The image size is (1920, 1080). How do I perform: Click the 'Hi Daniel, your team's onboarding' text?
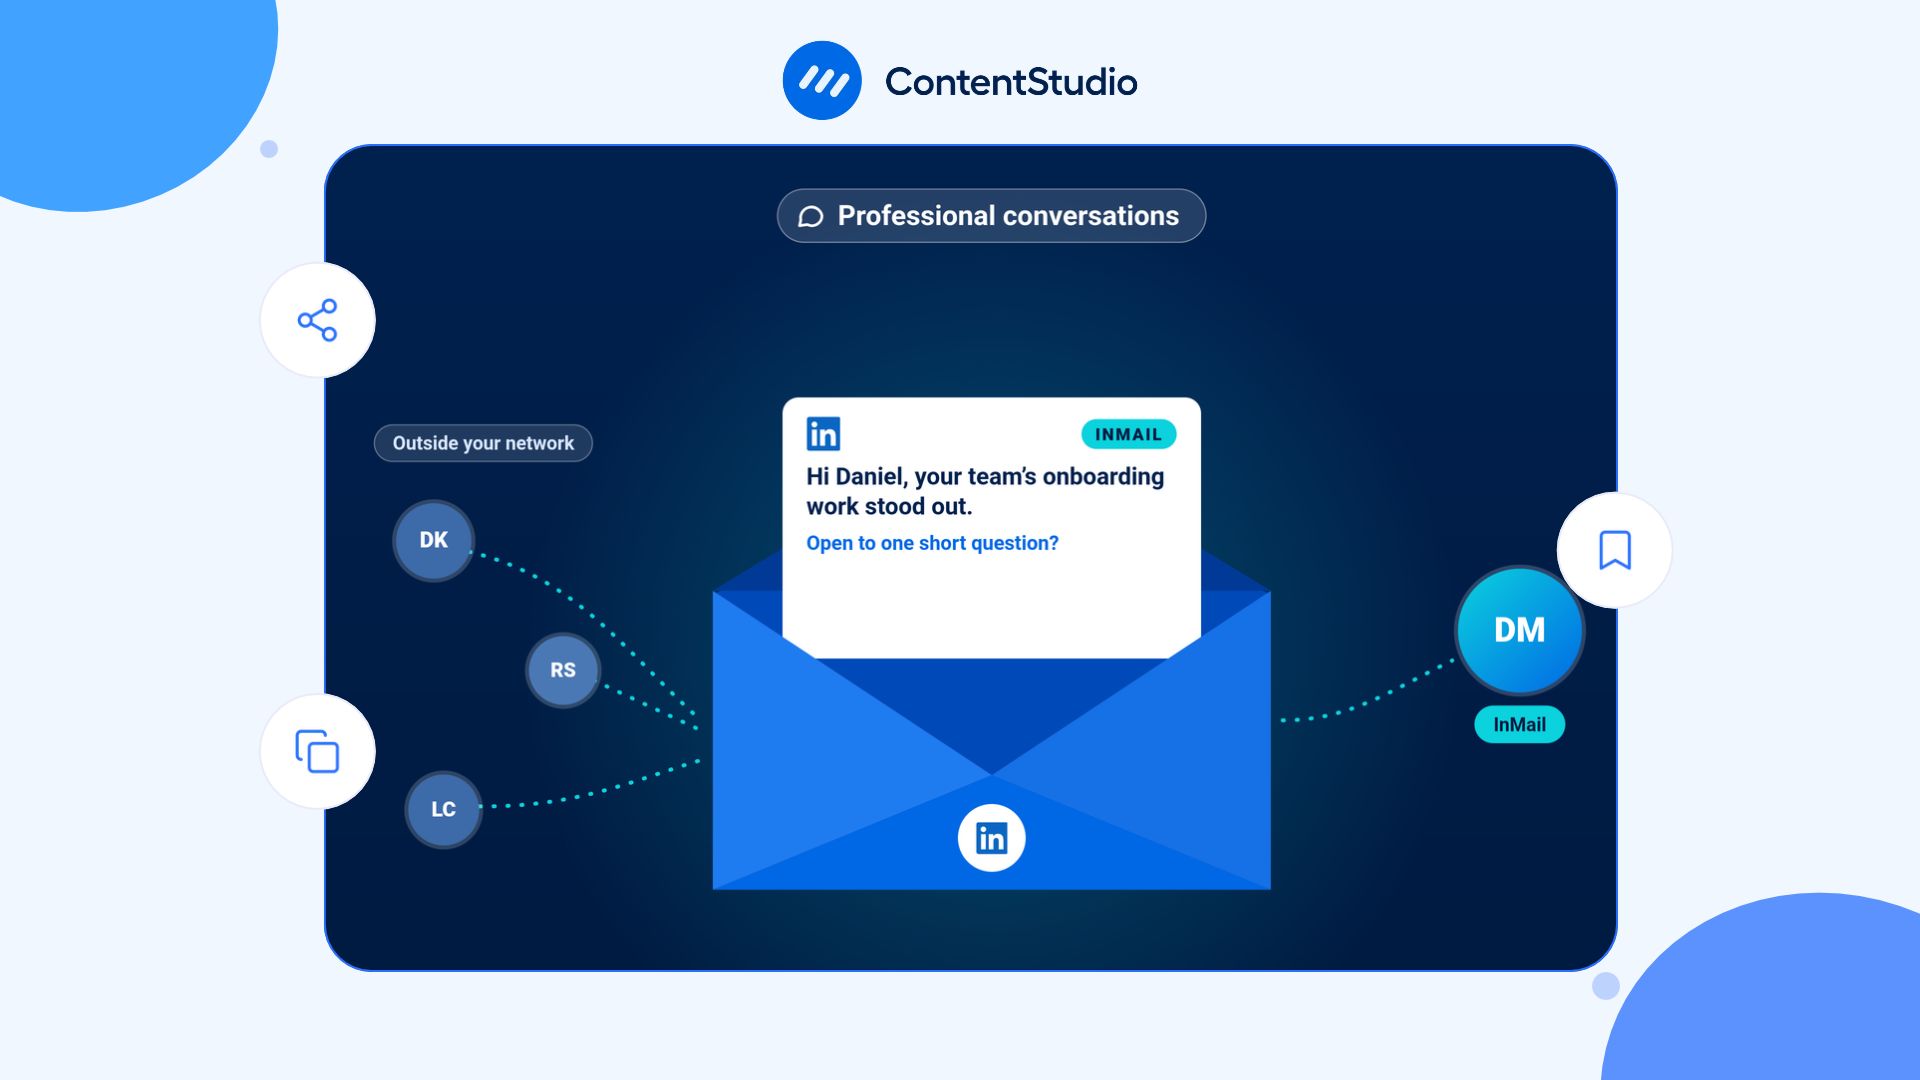985,476
